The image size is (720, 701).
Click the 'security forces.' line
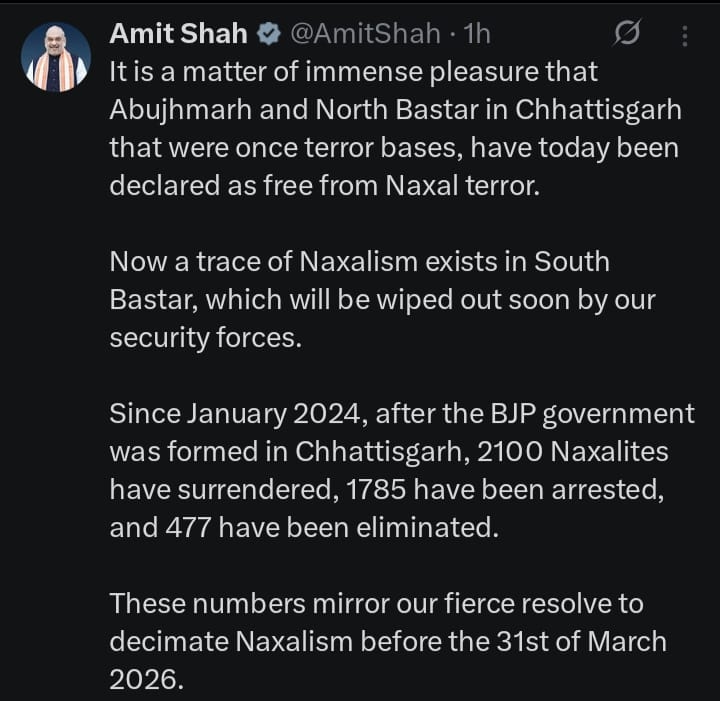[x=205, y=338]
